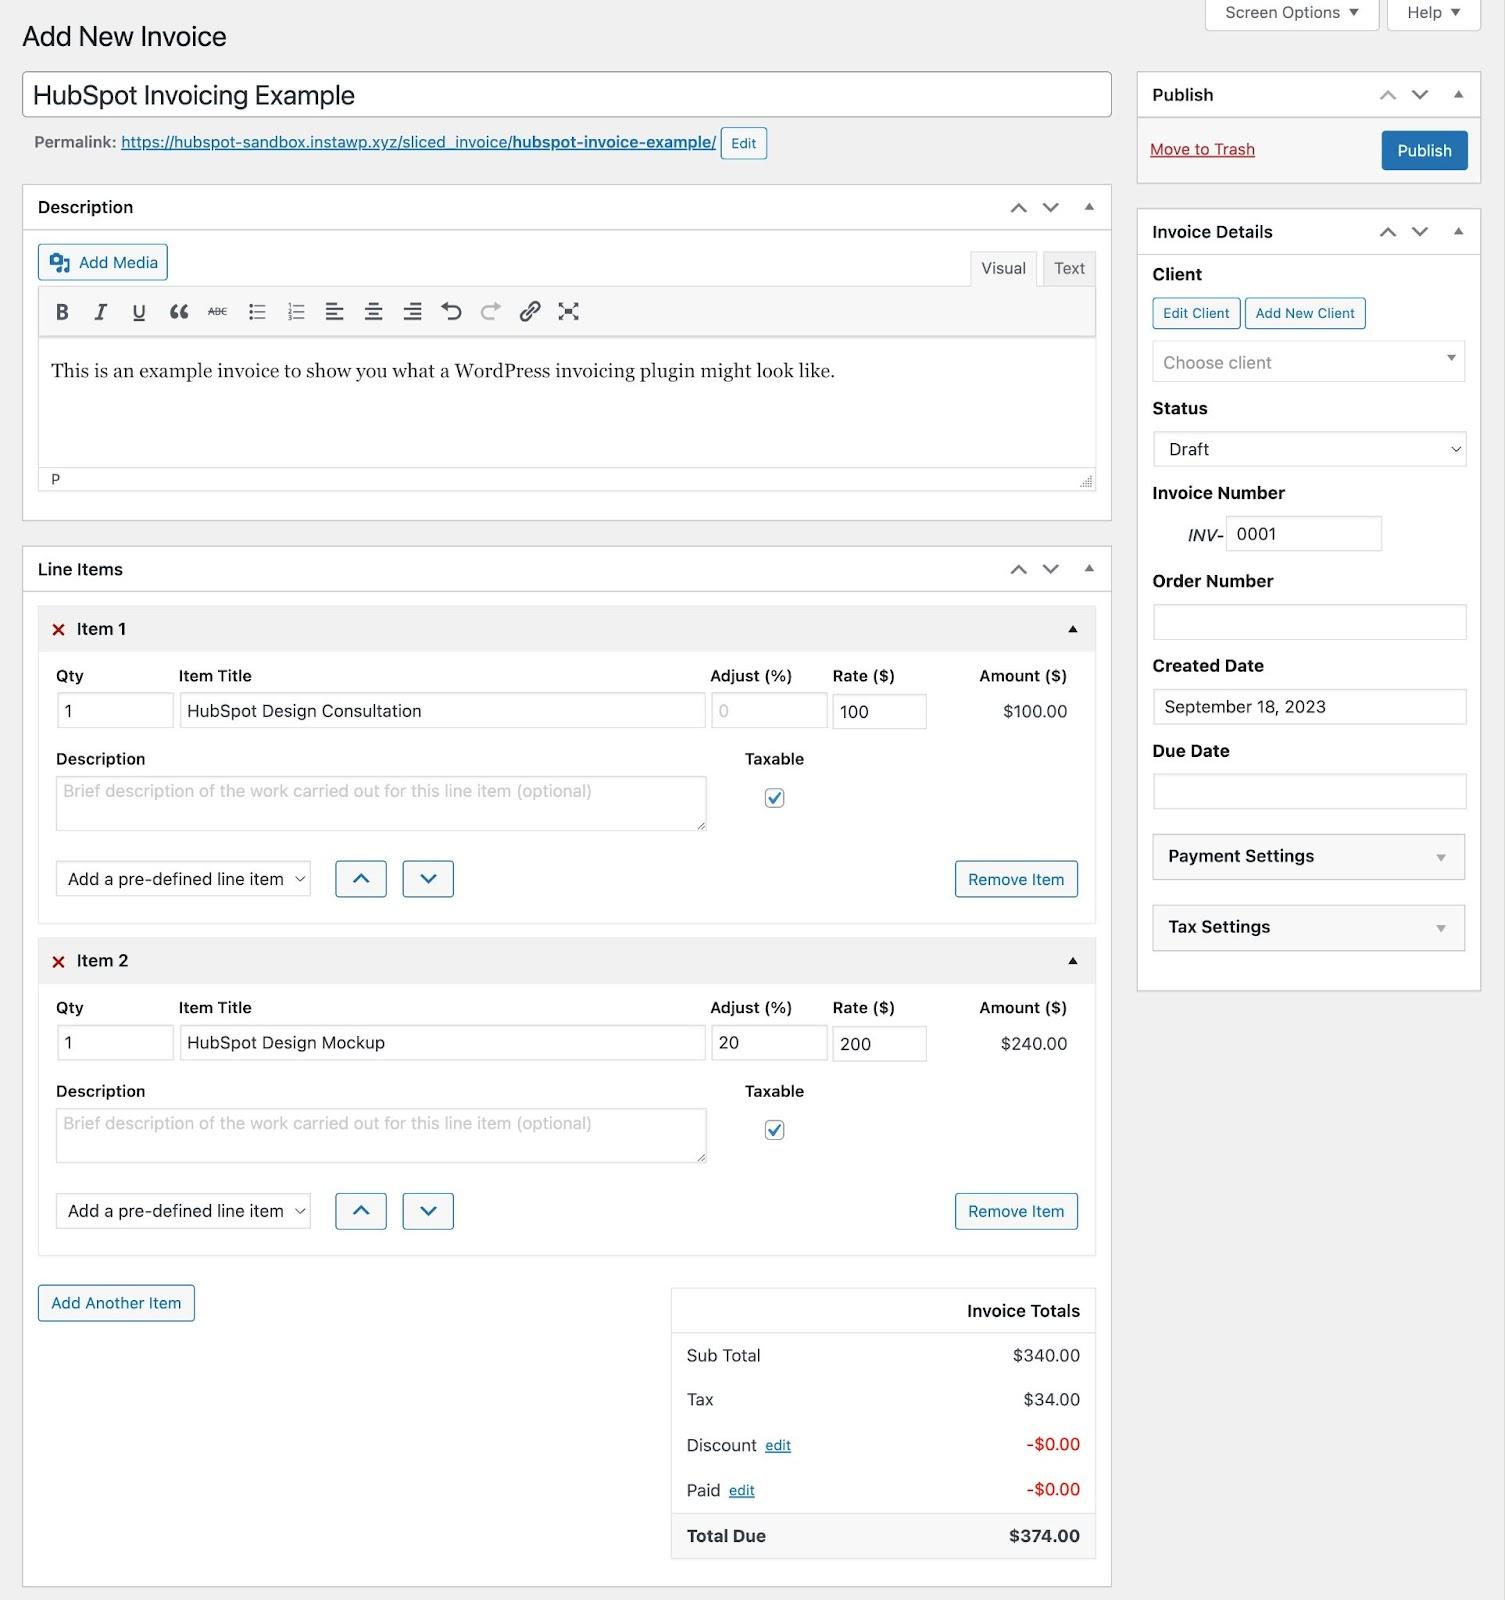The image size is (1505, 1600).
Task: Delete Item 2 with the red X
Action: tap(58, 962)
